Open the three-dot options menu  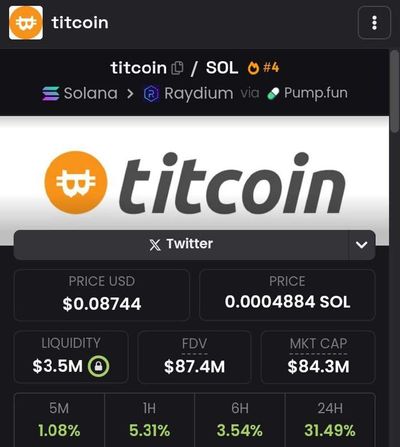coord(374,23)
